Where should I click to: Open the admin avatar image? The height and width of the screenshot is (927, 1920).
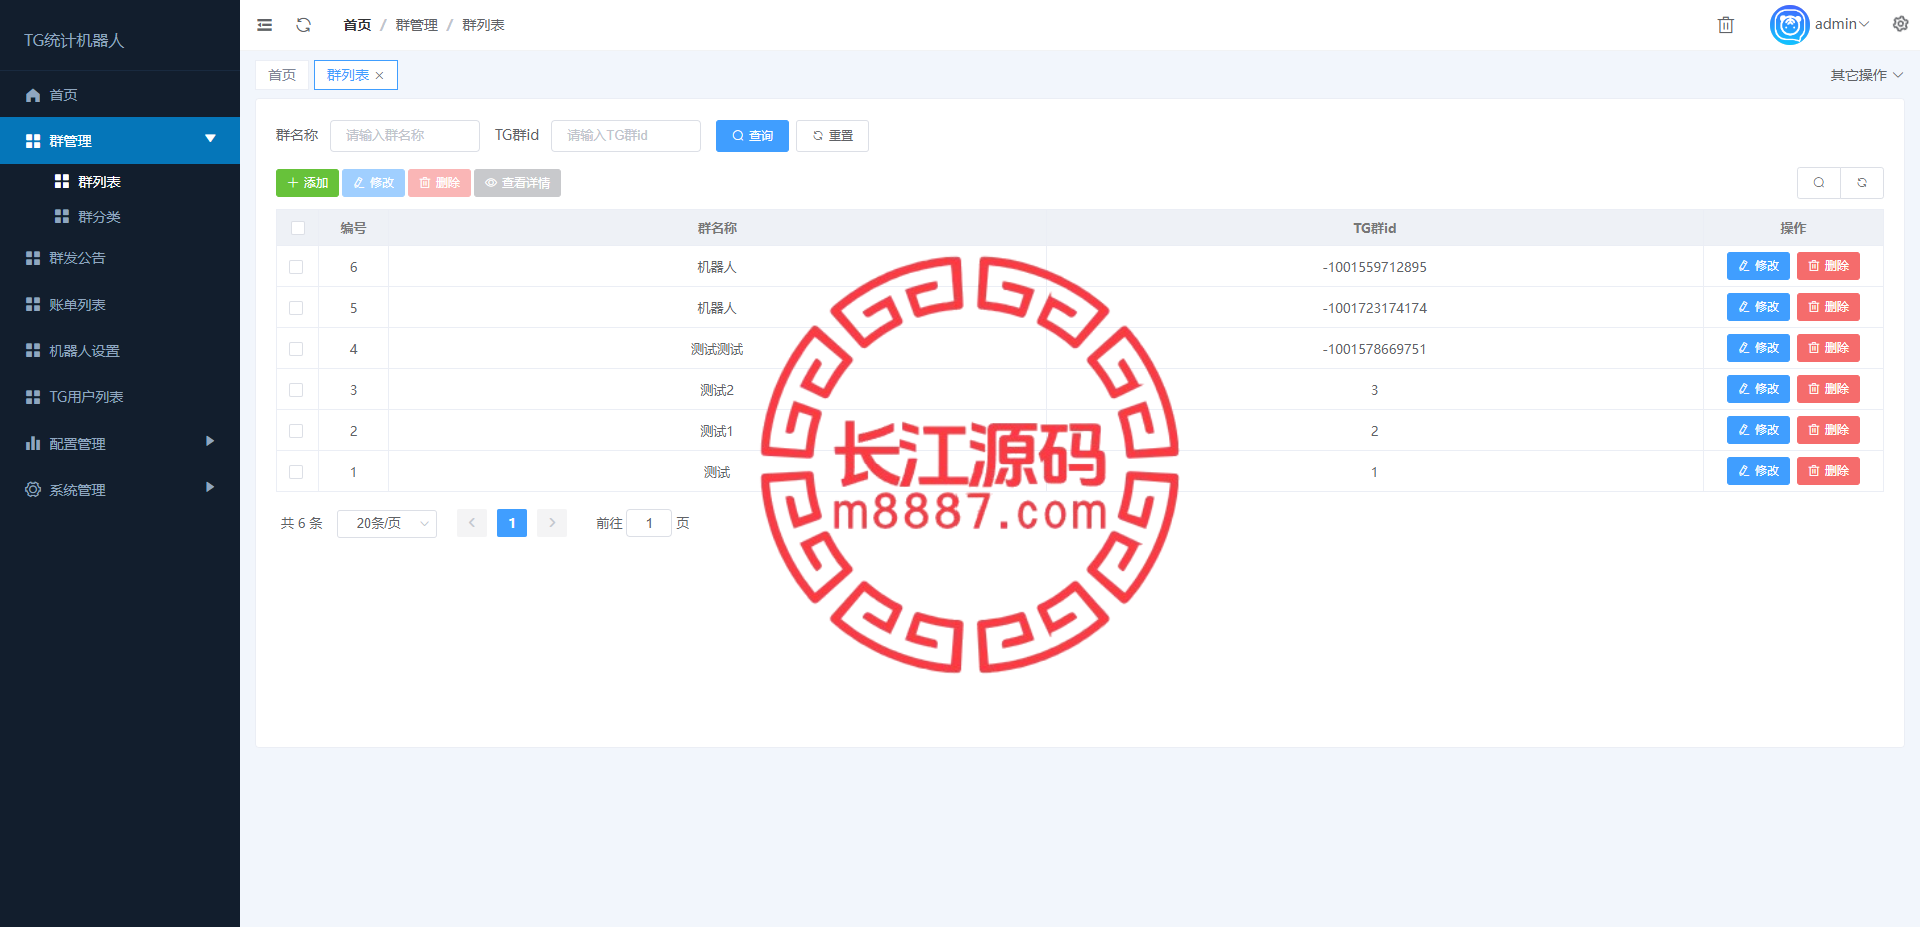(1789, 25)
